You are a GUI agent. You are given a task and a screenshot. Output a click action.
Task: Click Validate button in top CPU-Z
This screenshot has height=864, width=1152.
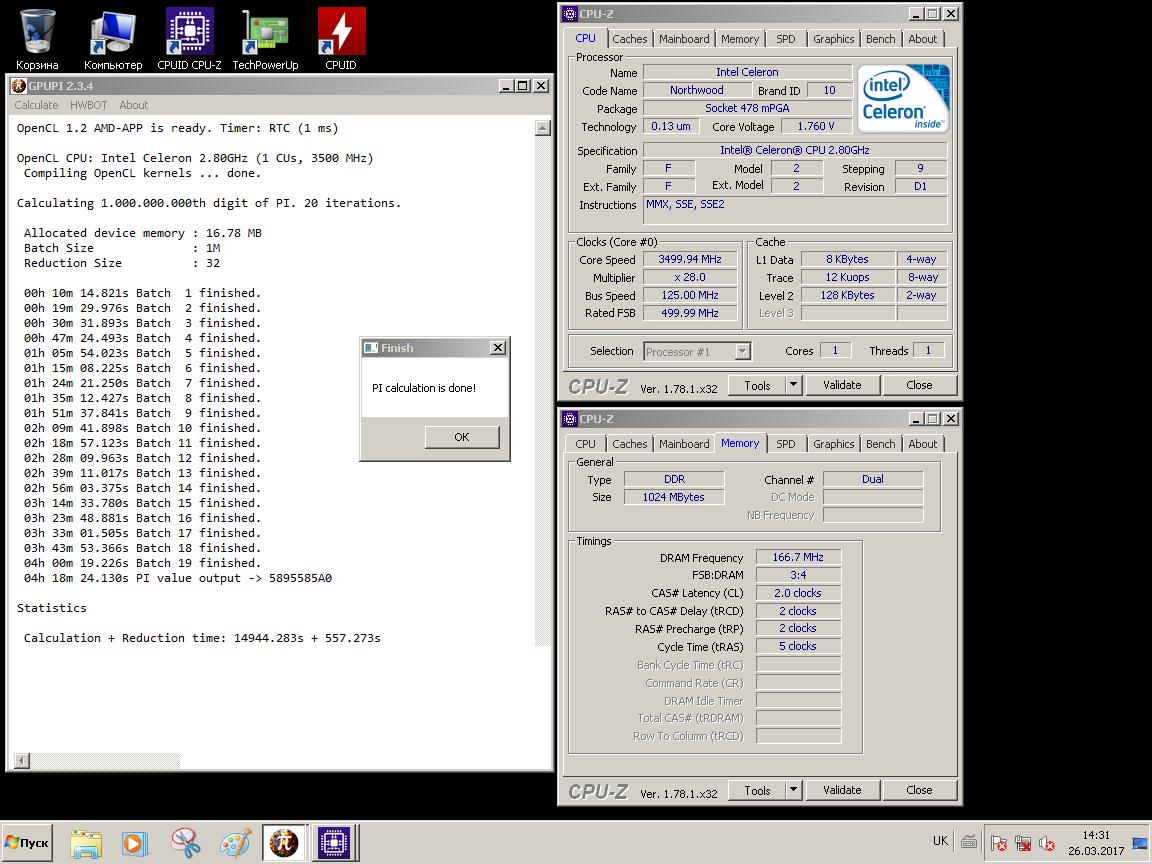842,385
